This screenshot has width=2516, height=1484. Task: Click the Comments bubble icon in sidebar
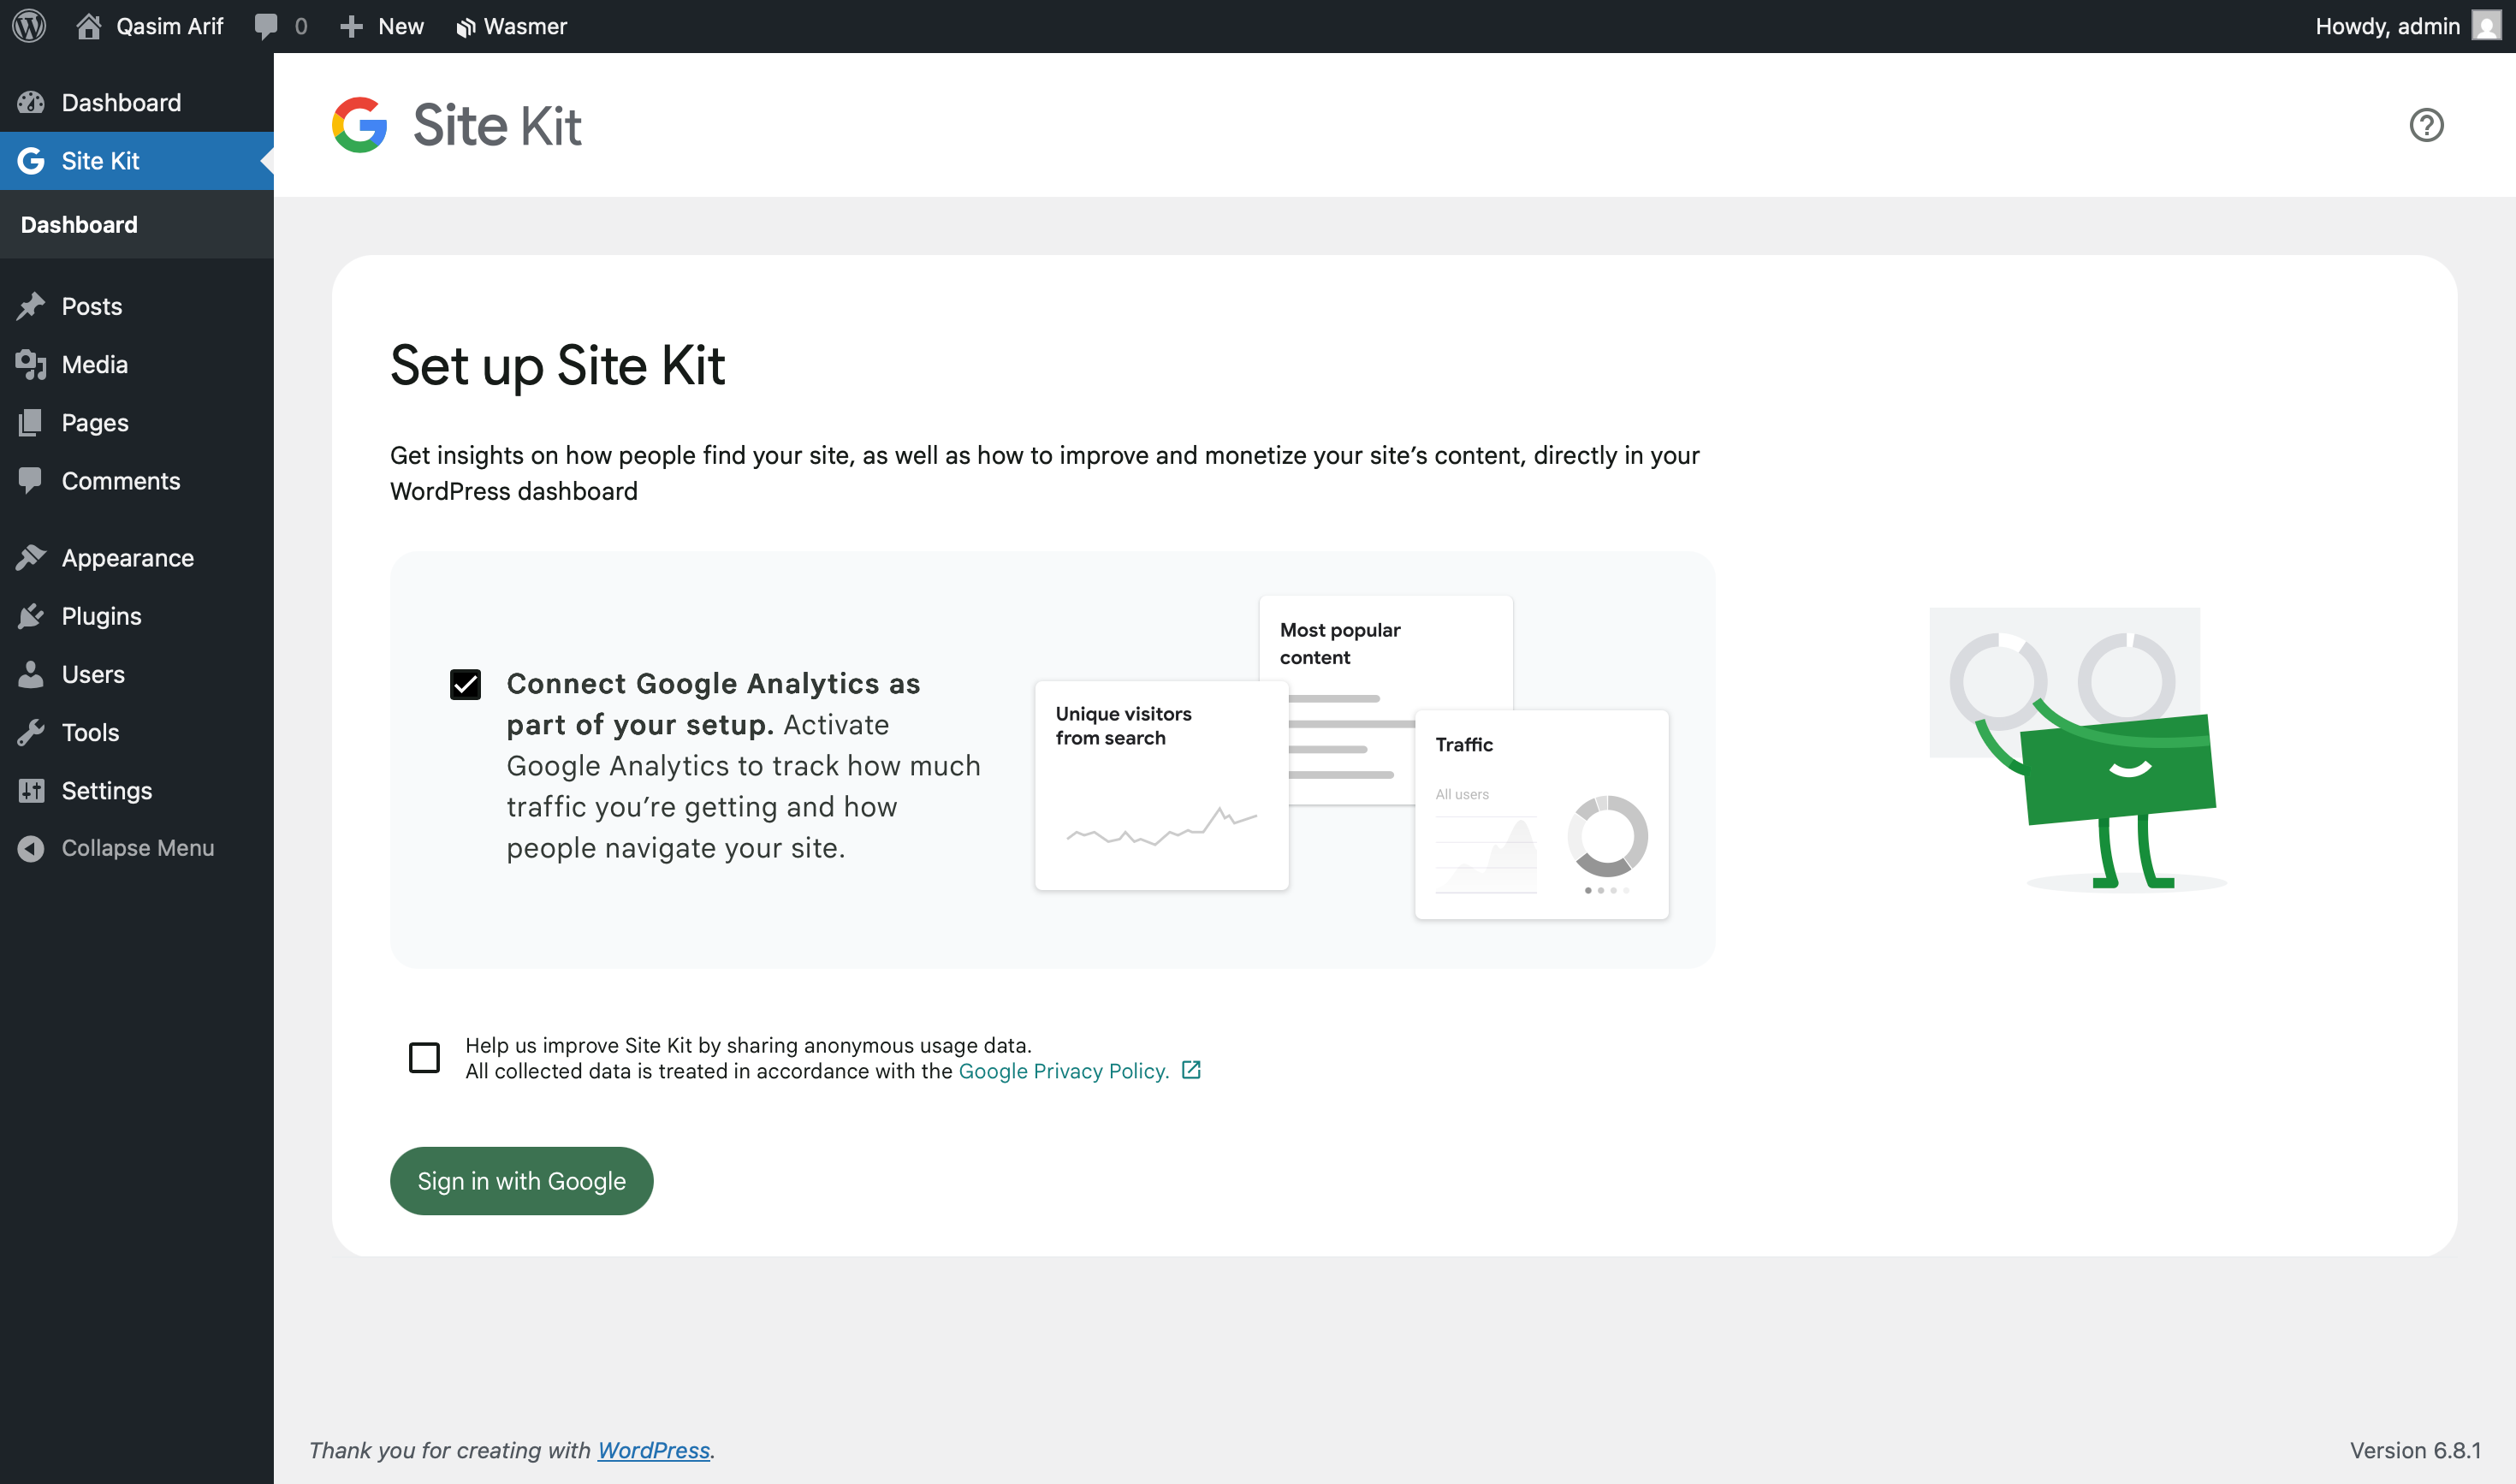[31, 481]
